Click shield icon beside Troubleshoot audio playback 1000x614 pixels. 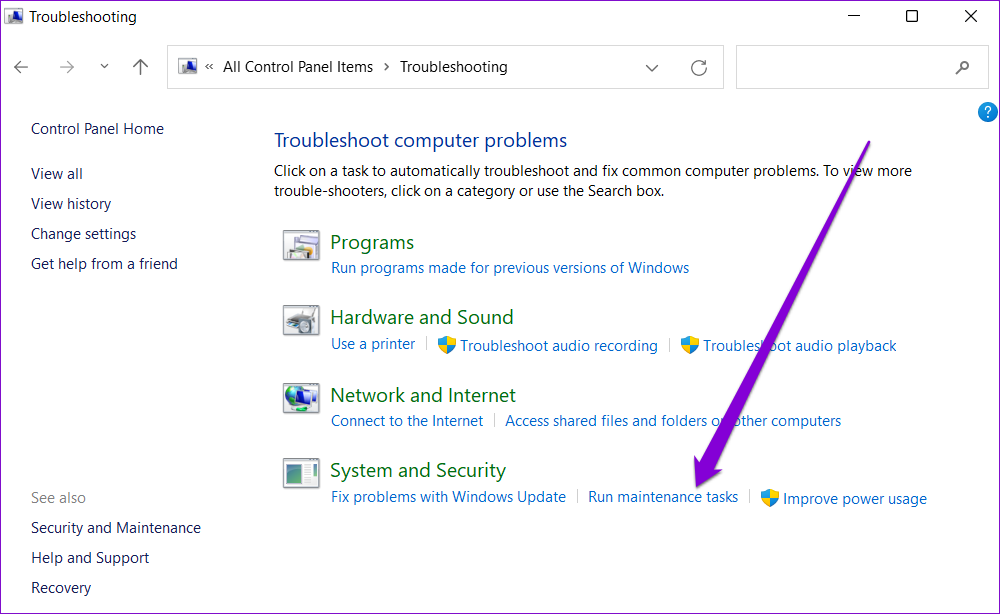coord(689,345)
